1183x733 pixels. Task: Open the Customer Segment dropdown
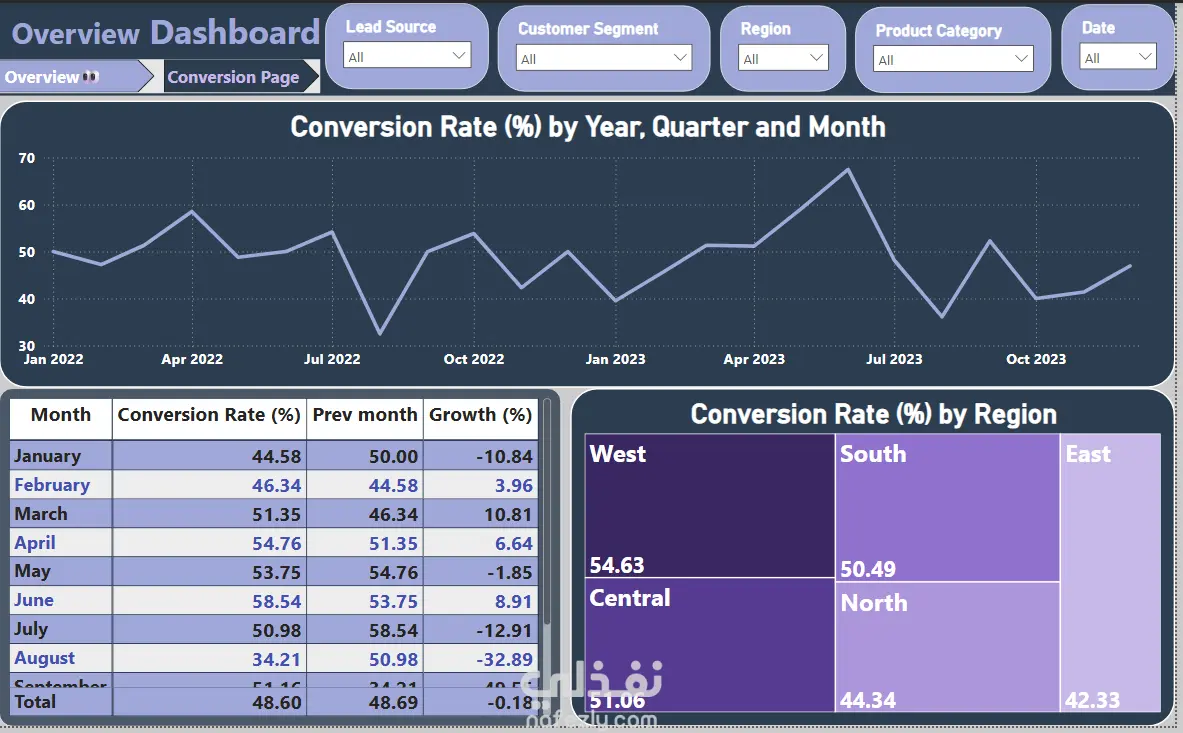click(604, 57)
